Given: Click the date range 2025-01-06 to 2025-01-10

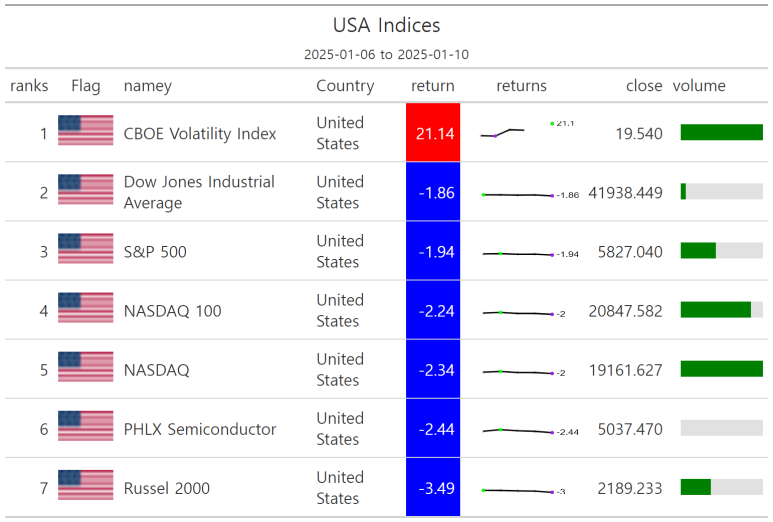Looking at the screenshot, I should (386, 54).
